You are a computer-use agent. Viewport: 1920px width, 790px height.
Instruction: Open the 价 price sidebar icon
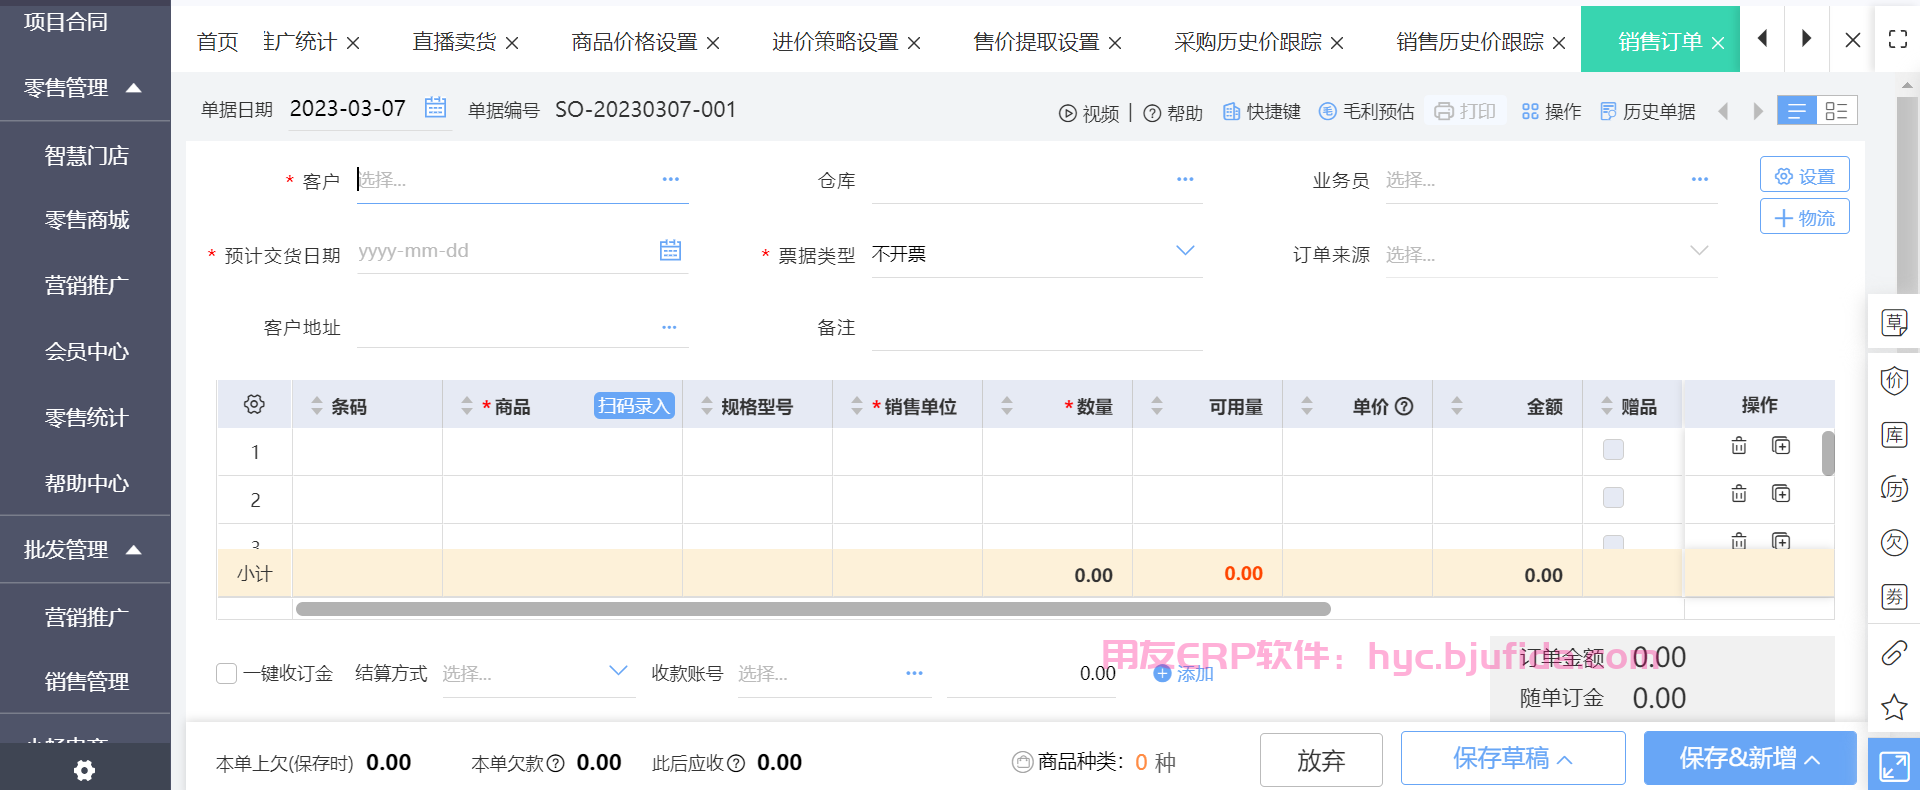(x=1894, y=380)
